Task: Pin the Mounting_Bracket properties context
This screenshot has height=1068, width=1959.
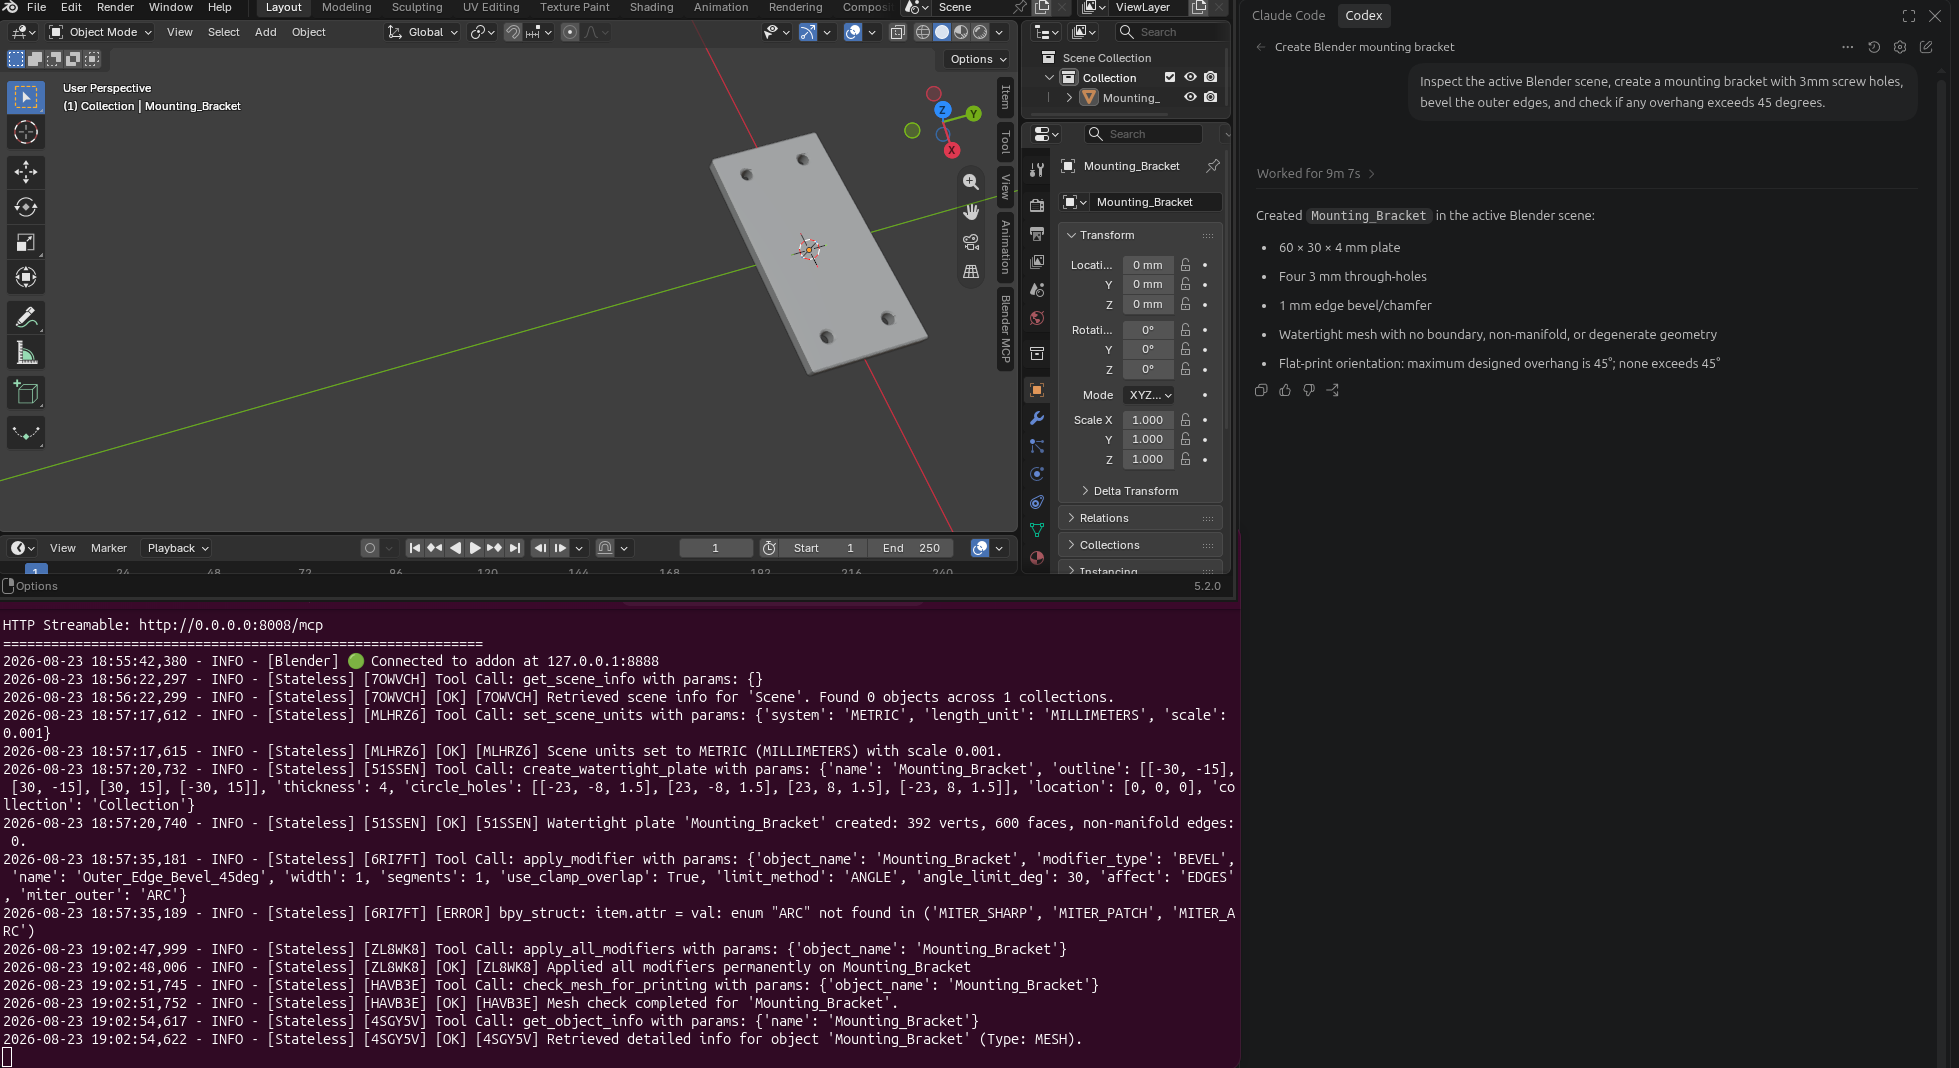Action: click(1212, 166)
